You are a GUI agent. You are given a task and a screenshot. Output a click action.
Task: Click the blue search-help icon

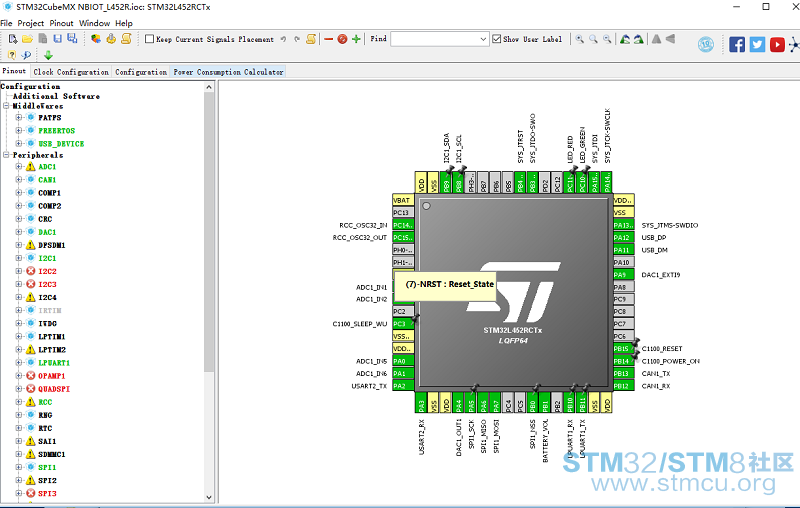(x=26, y=55)
